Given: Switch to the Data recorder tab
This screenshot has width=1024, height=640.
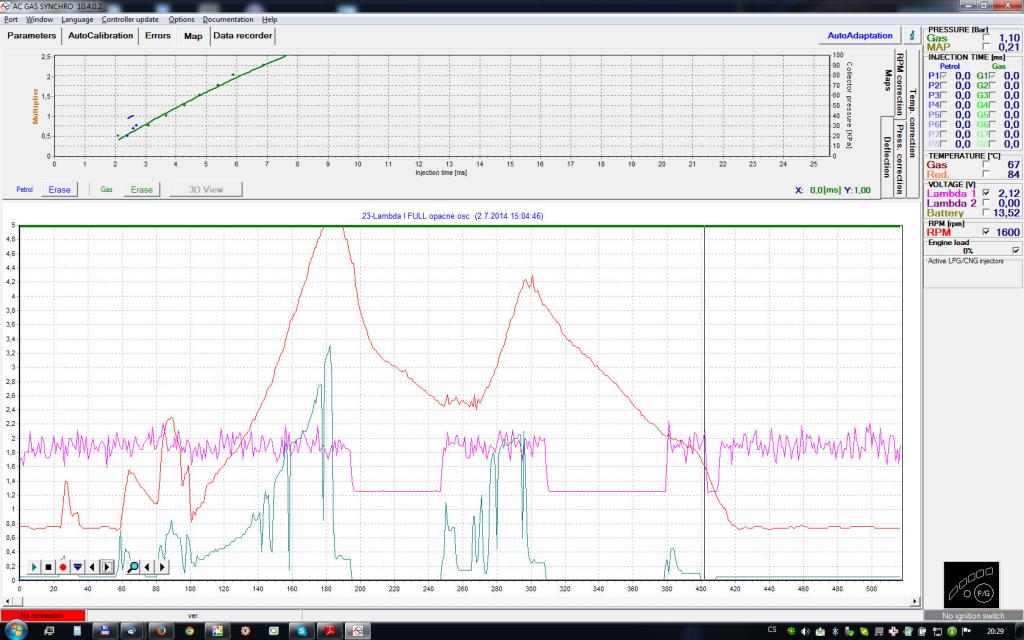Looking at the screenshot, I should (242, 35).
